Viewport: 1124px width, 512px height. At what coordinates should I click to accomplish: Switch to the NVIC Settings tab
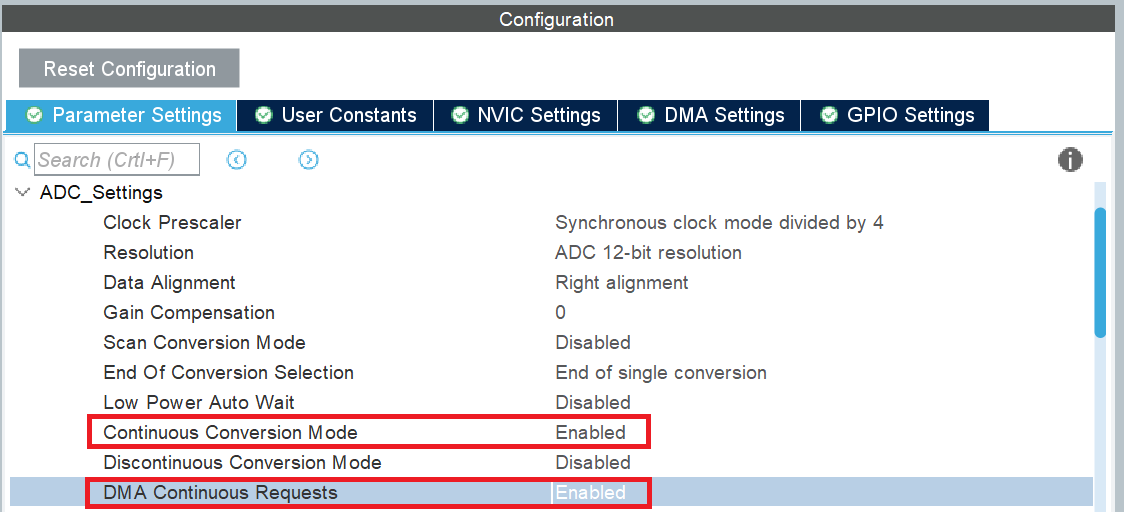coord(525,115)
